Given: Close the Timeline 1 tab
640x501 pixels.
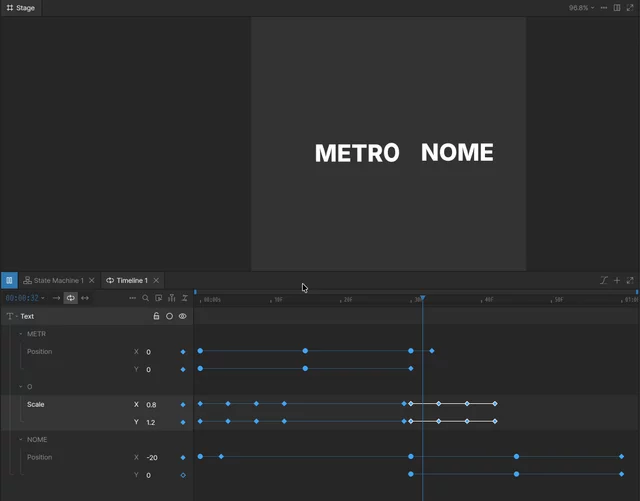Looking at the screenshot, I should [x=156, y=281].
